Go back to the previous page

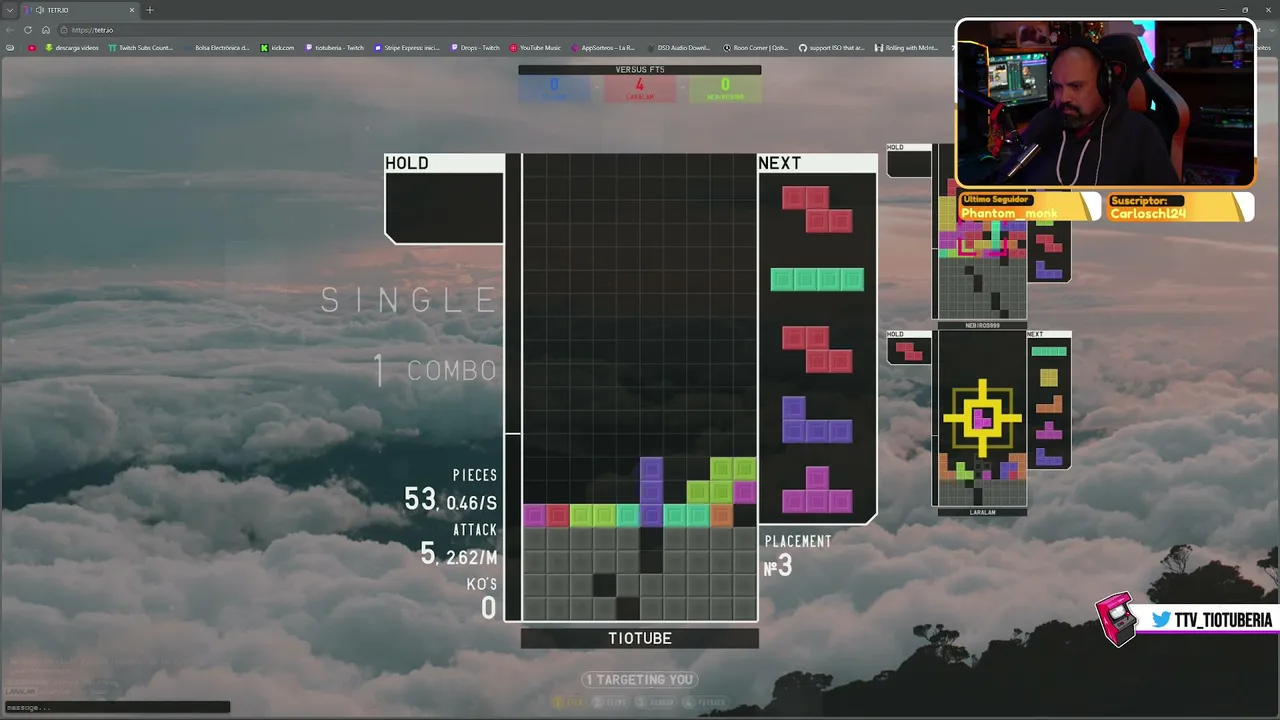coord(10,30)
